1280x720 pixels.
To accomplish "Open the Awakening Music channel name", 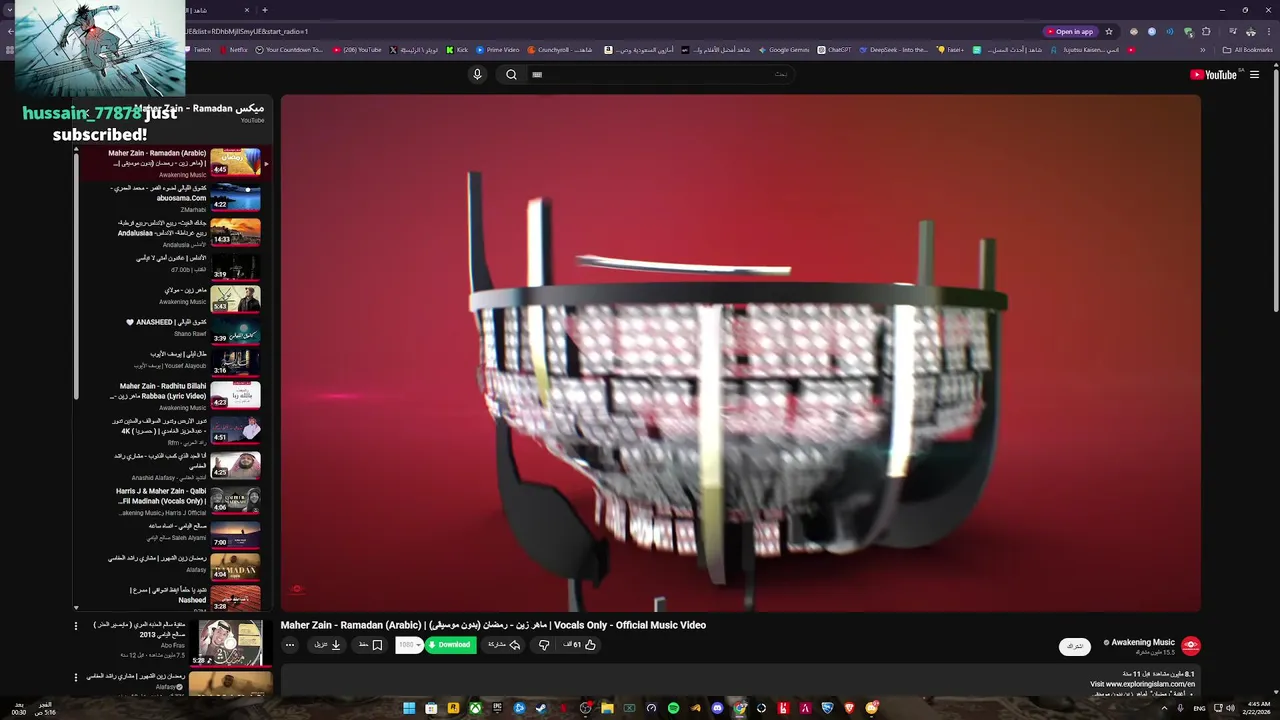I will tap(1142, 642).
